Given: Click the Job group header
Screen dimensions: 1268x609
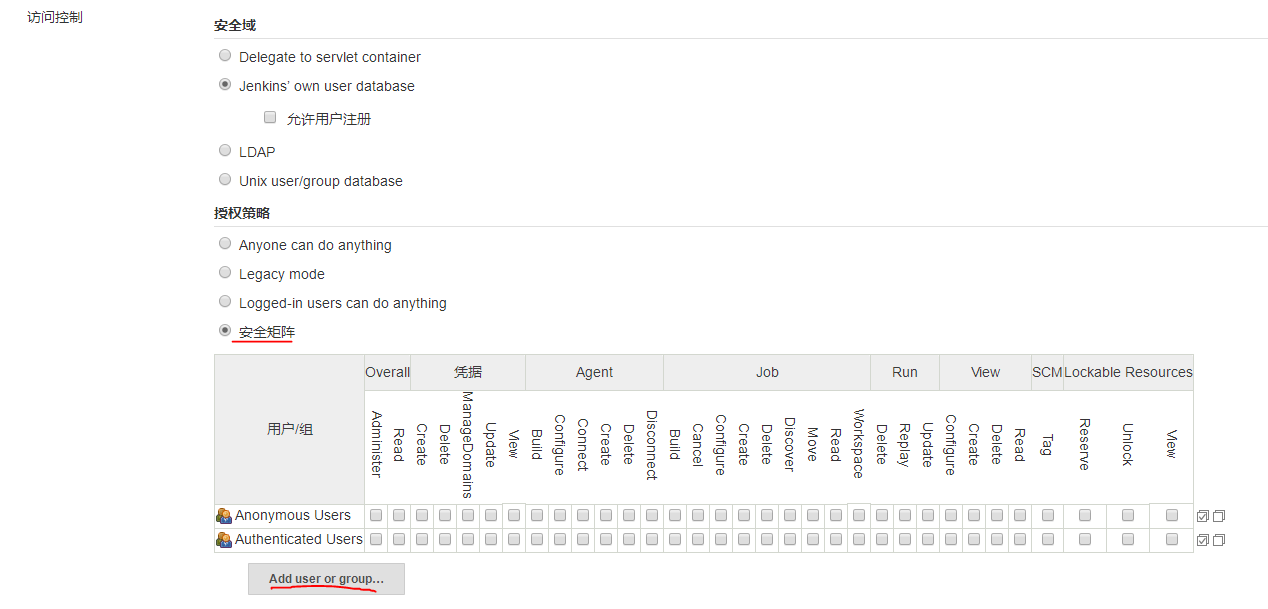Looking at the screenshot, I should click(x=767, y=372).
